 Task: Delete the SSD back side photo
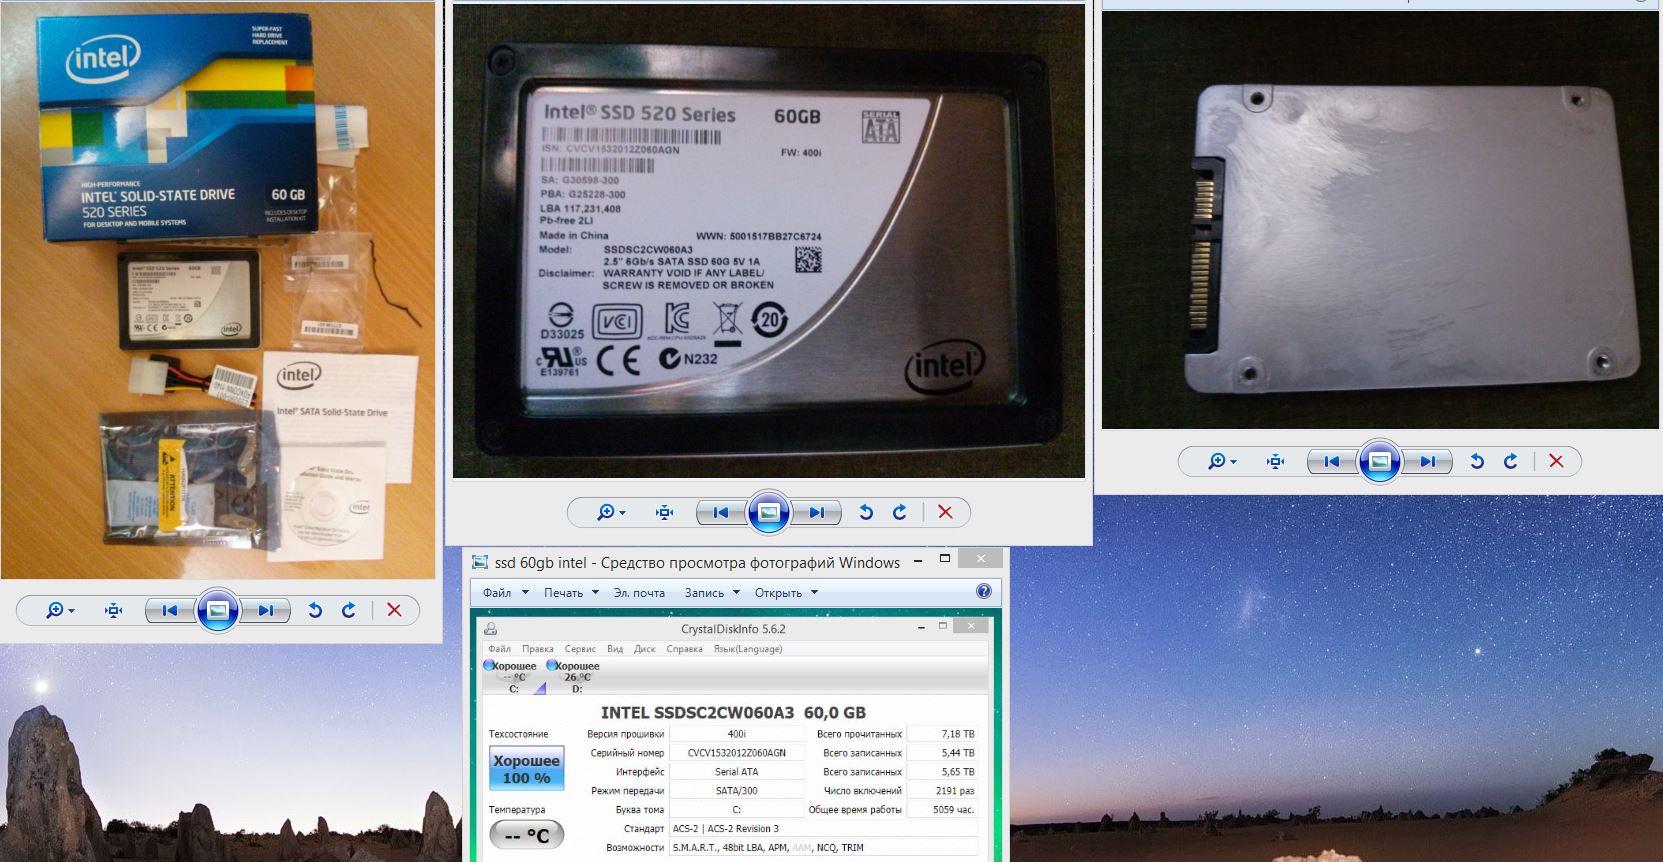click(x=1556, y=461)
